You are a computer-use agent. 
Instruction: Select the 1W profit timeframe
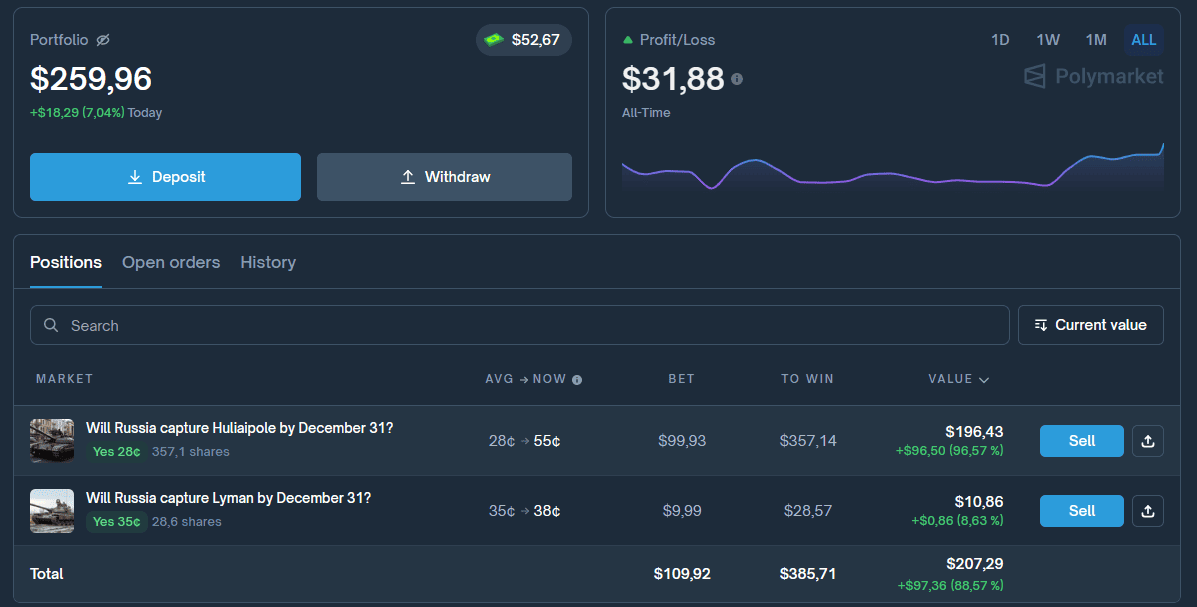coord(1048,40)
